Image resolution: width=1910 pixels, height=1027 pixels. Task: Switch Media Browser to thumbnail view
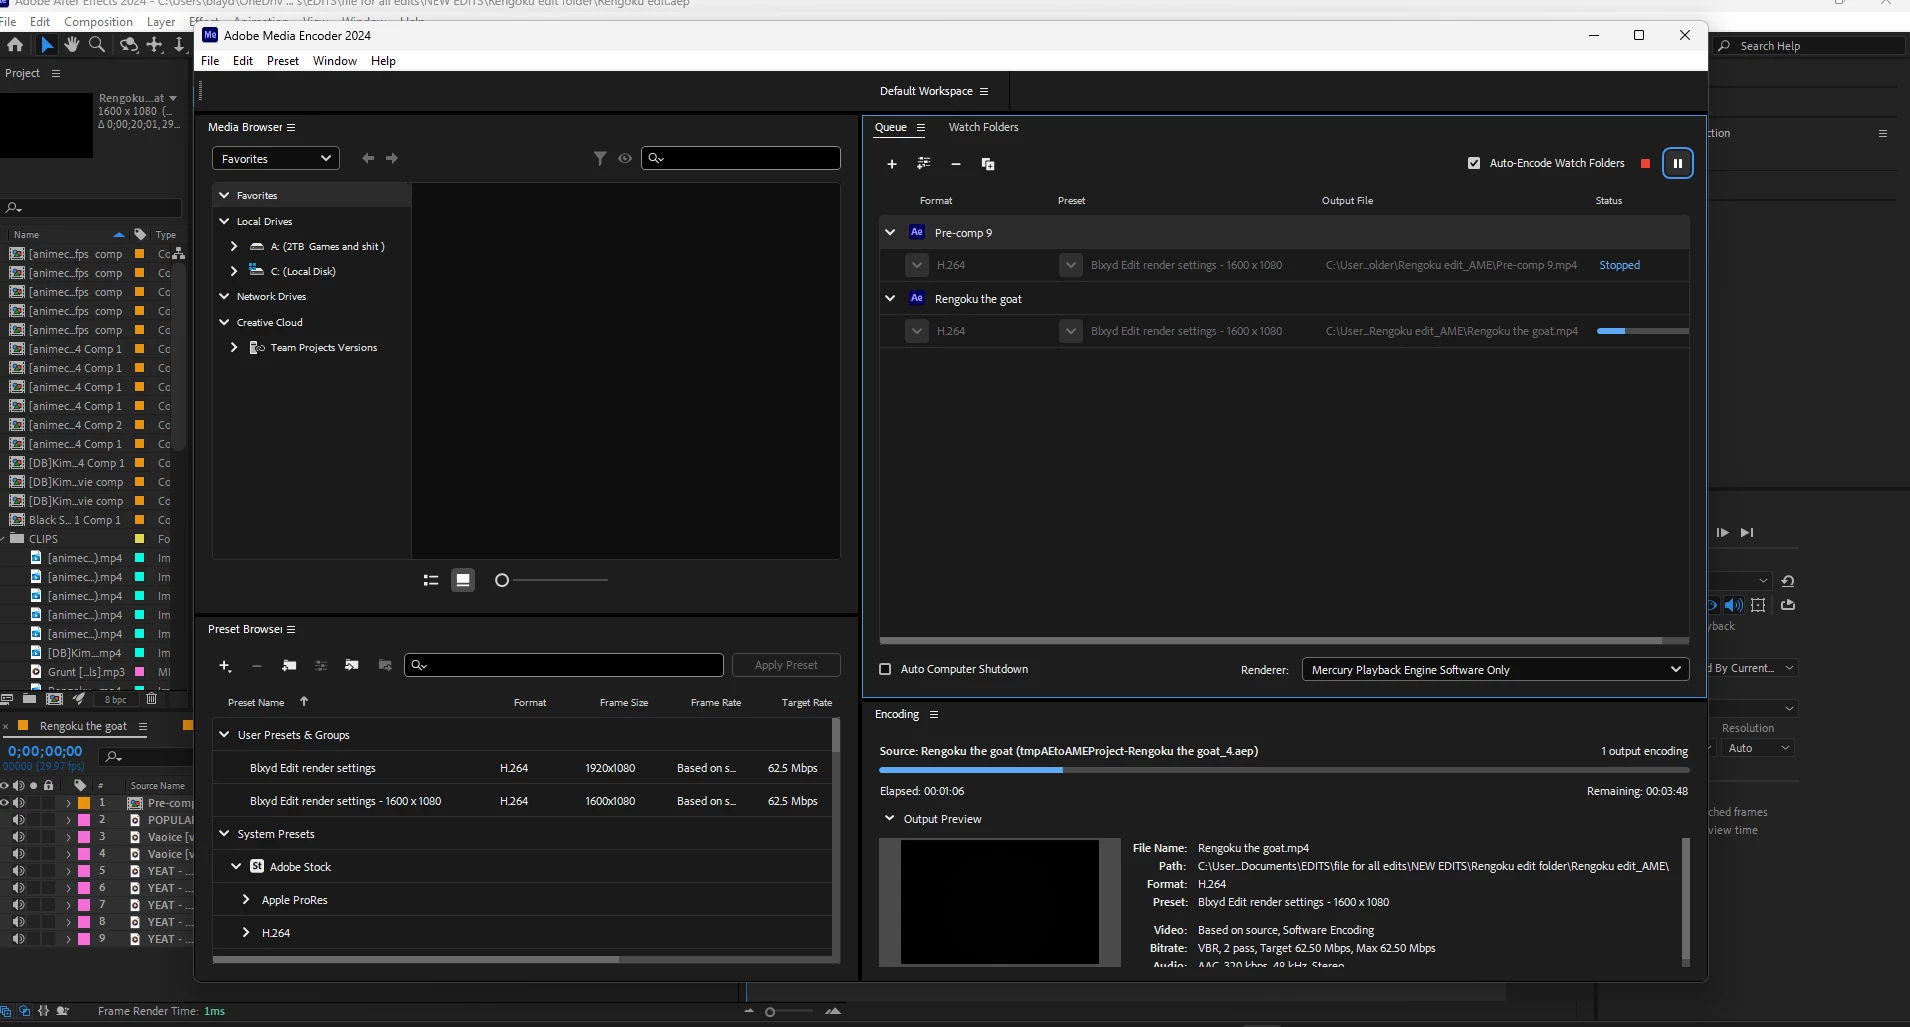tap(463, 580)
